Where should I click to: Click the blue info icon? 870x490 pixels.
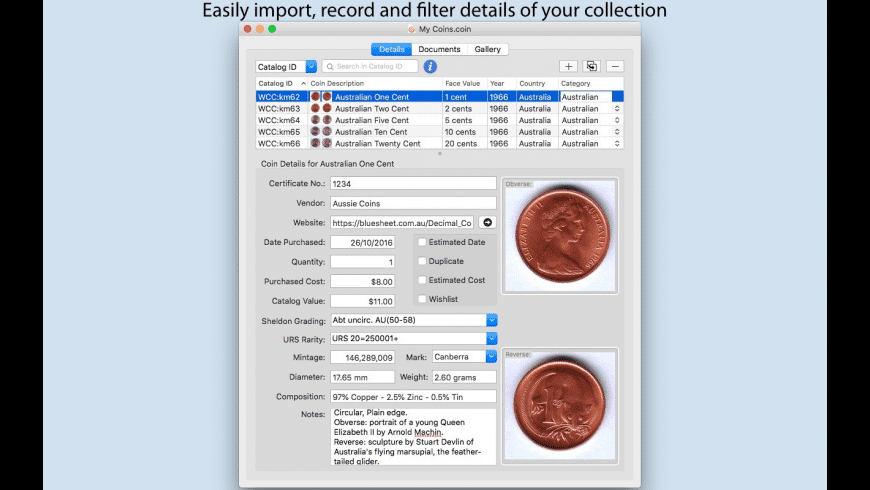pyautogui.click(x=430, y=67)
